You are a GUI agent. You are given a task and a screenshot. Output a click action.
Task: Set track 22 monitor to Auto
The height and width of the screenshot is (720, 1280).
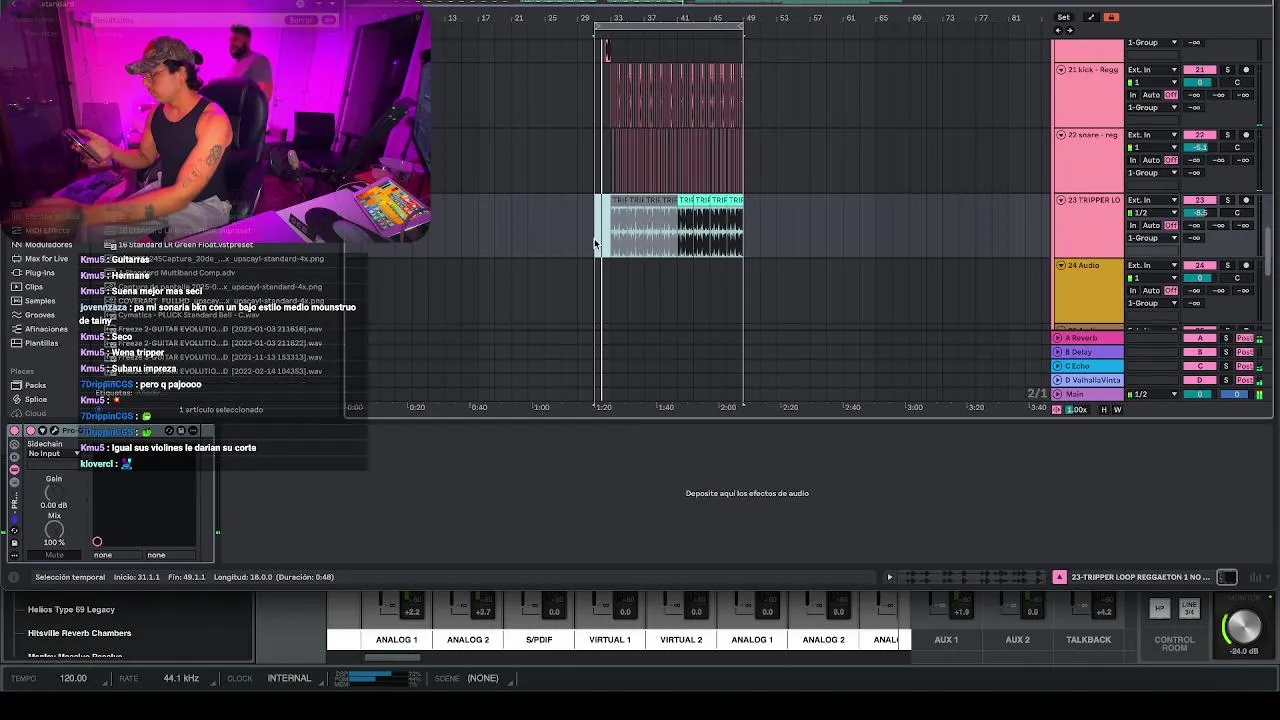click(1151, 160)
